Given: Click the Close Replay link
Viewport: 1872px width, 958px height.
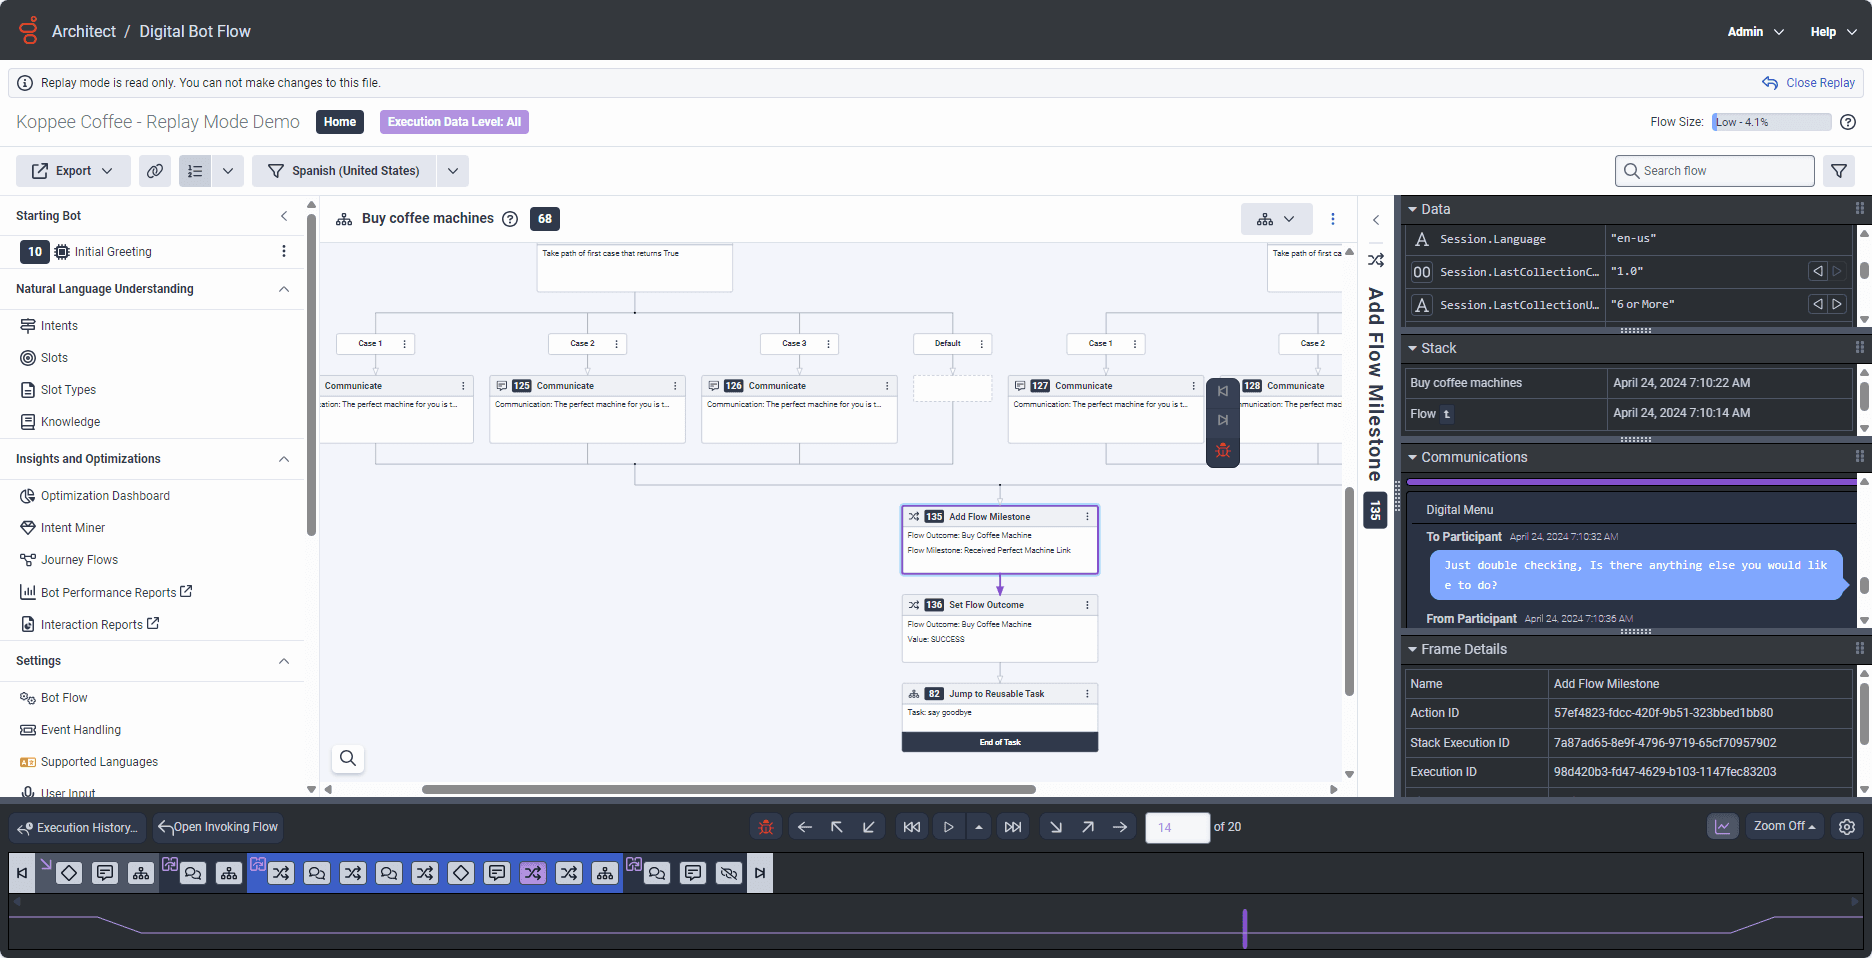Looking at the screenshot, I should 1809,83.
